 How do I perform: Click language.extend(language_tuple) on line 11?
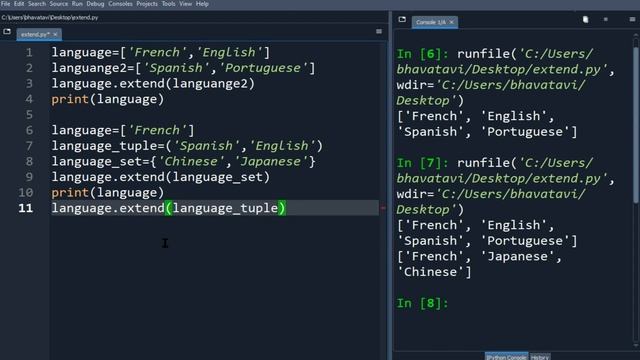click(168, 208)
